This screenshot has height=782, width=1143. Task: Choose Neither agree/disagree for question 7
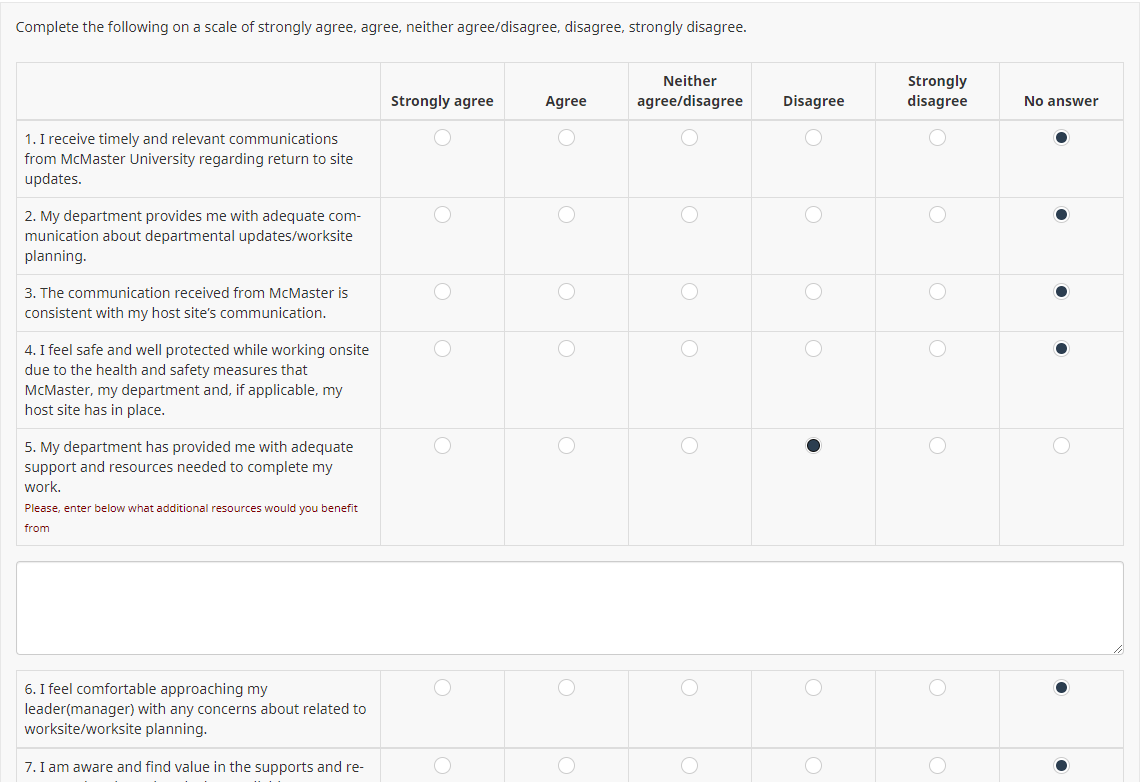(x=690, y=766)
